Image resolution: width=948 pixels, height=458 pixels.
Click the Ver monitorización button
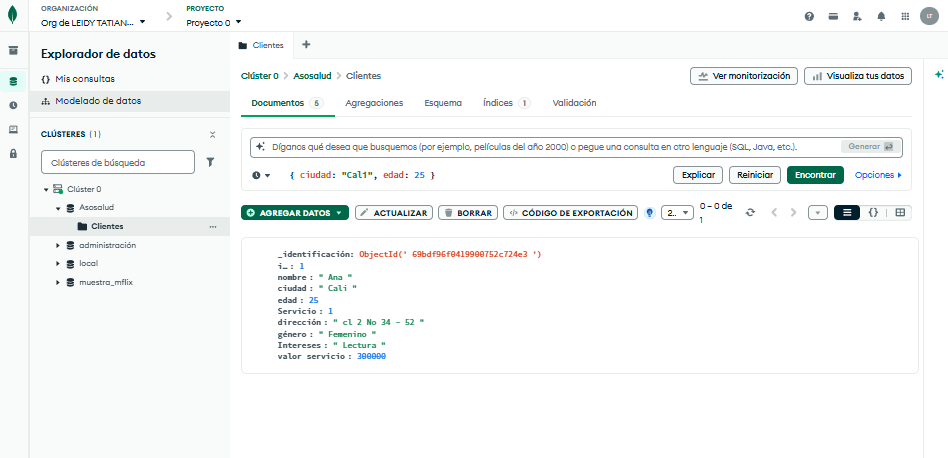click(x=743, y=76)
